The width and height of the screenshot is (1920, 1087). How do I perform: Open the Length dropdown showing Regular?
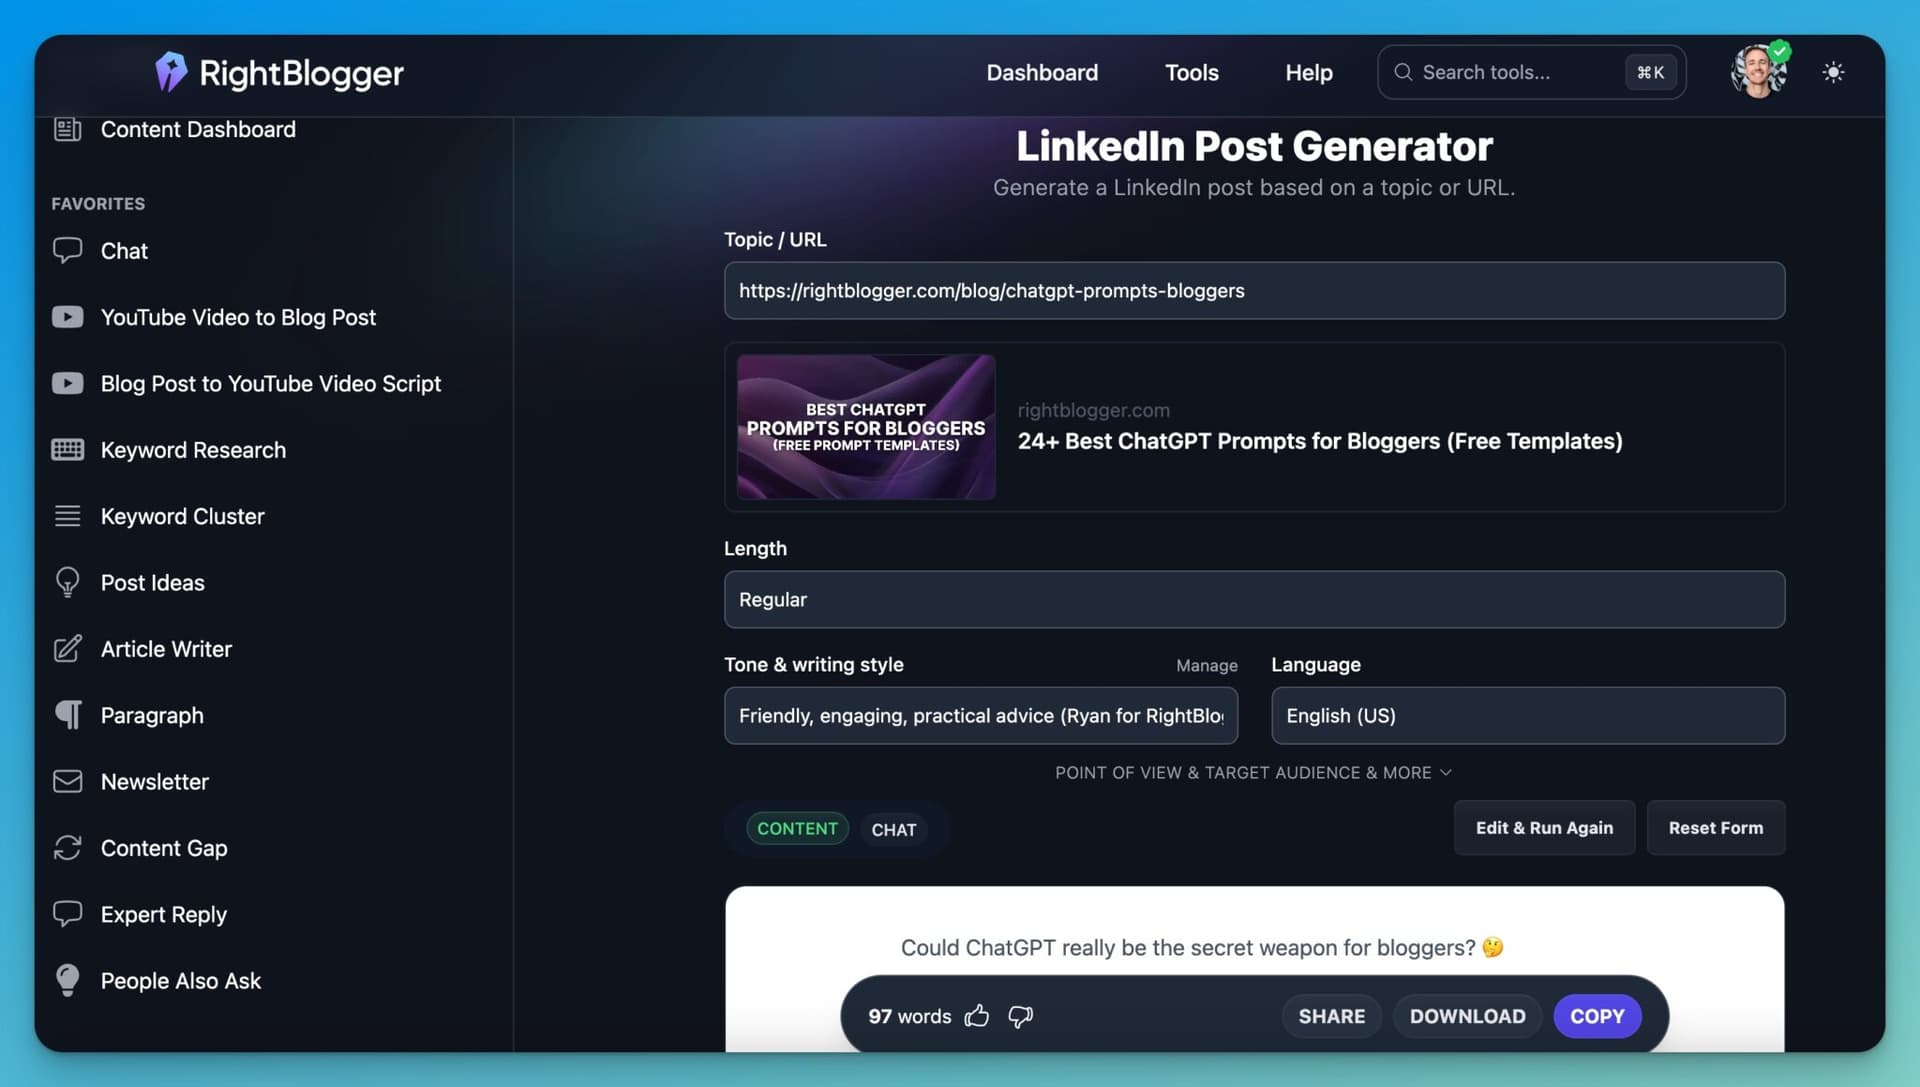pyautogui.click(x=1254, y=599)
